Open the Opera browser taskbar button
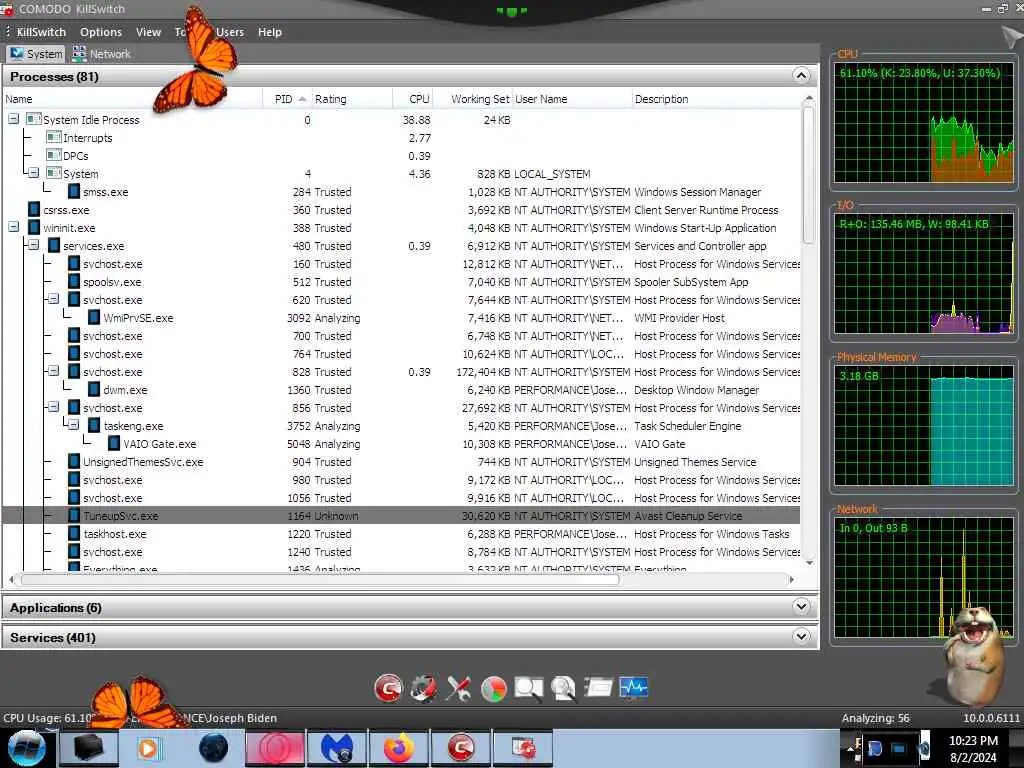This screenshot has height=768, width=1024. 274,748
